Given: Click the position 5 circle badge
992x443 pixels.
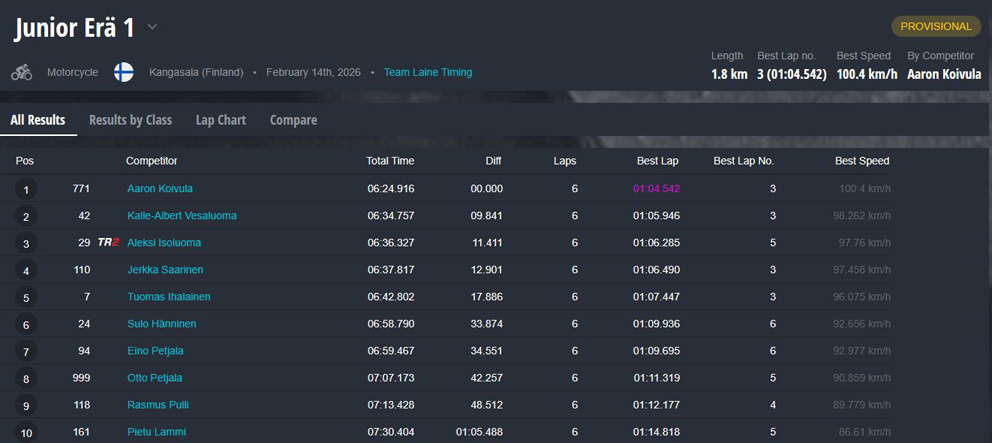Looking at the screenshot, I should click(26, 298).
